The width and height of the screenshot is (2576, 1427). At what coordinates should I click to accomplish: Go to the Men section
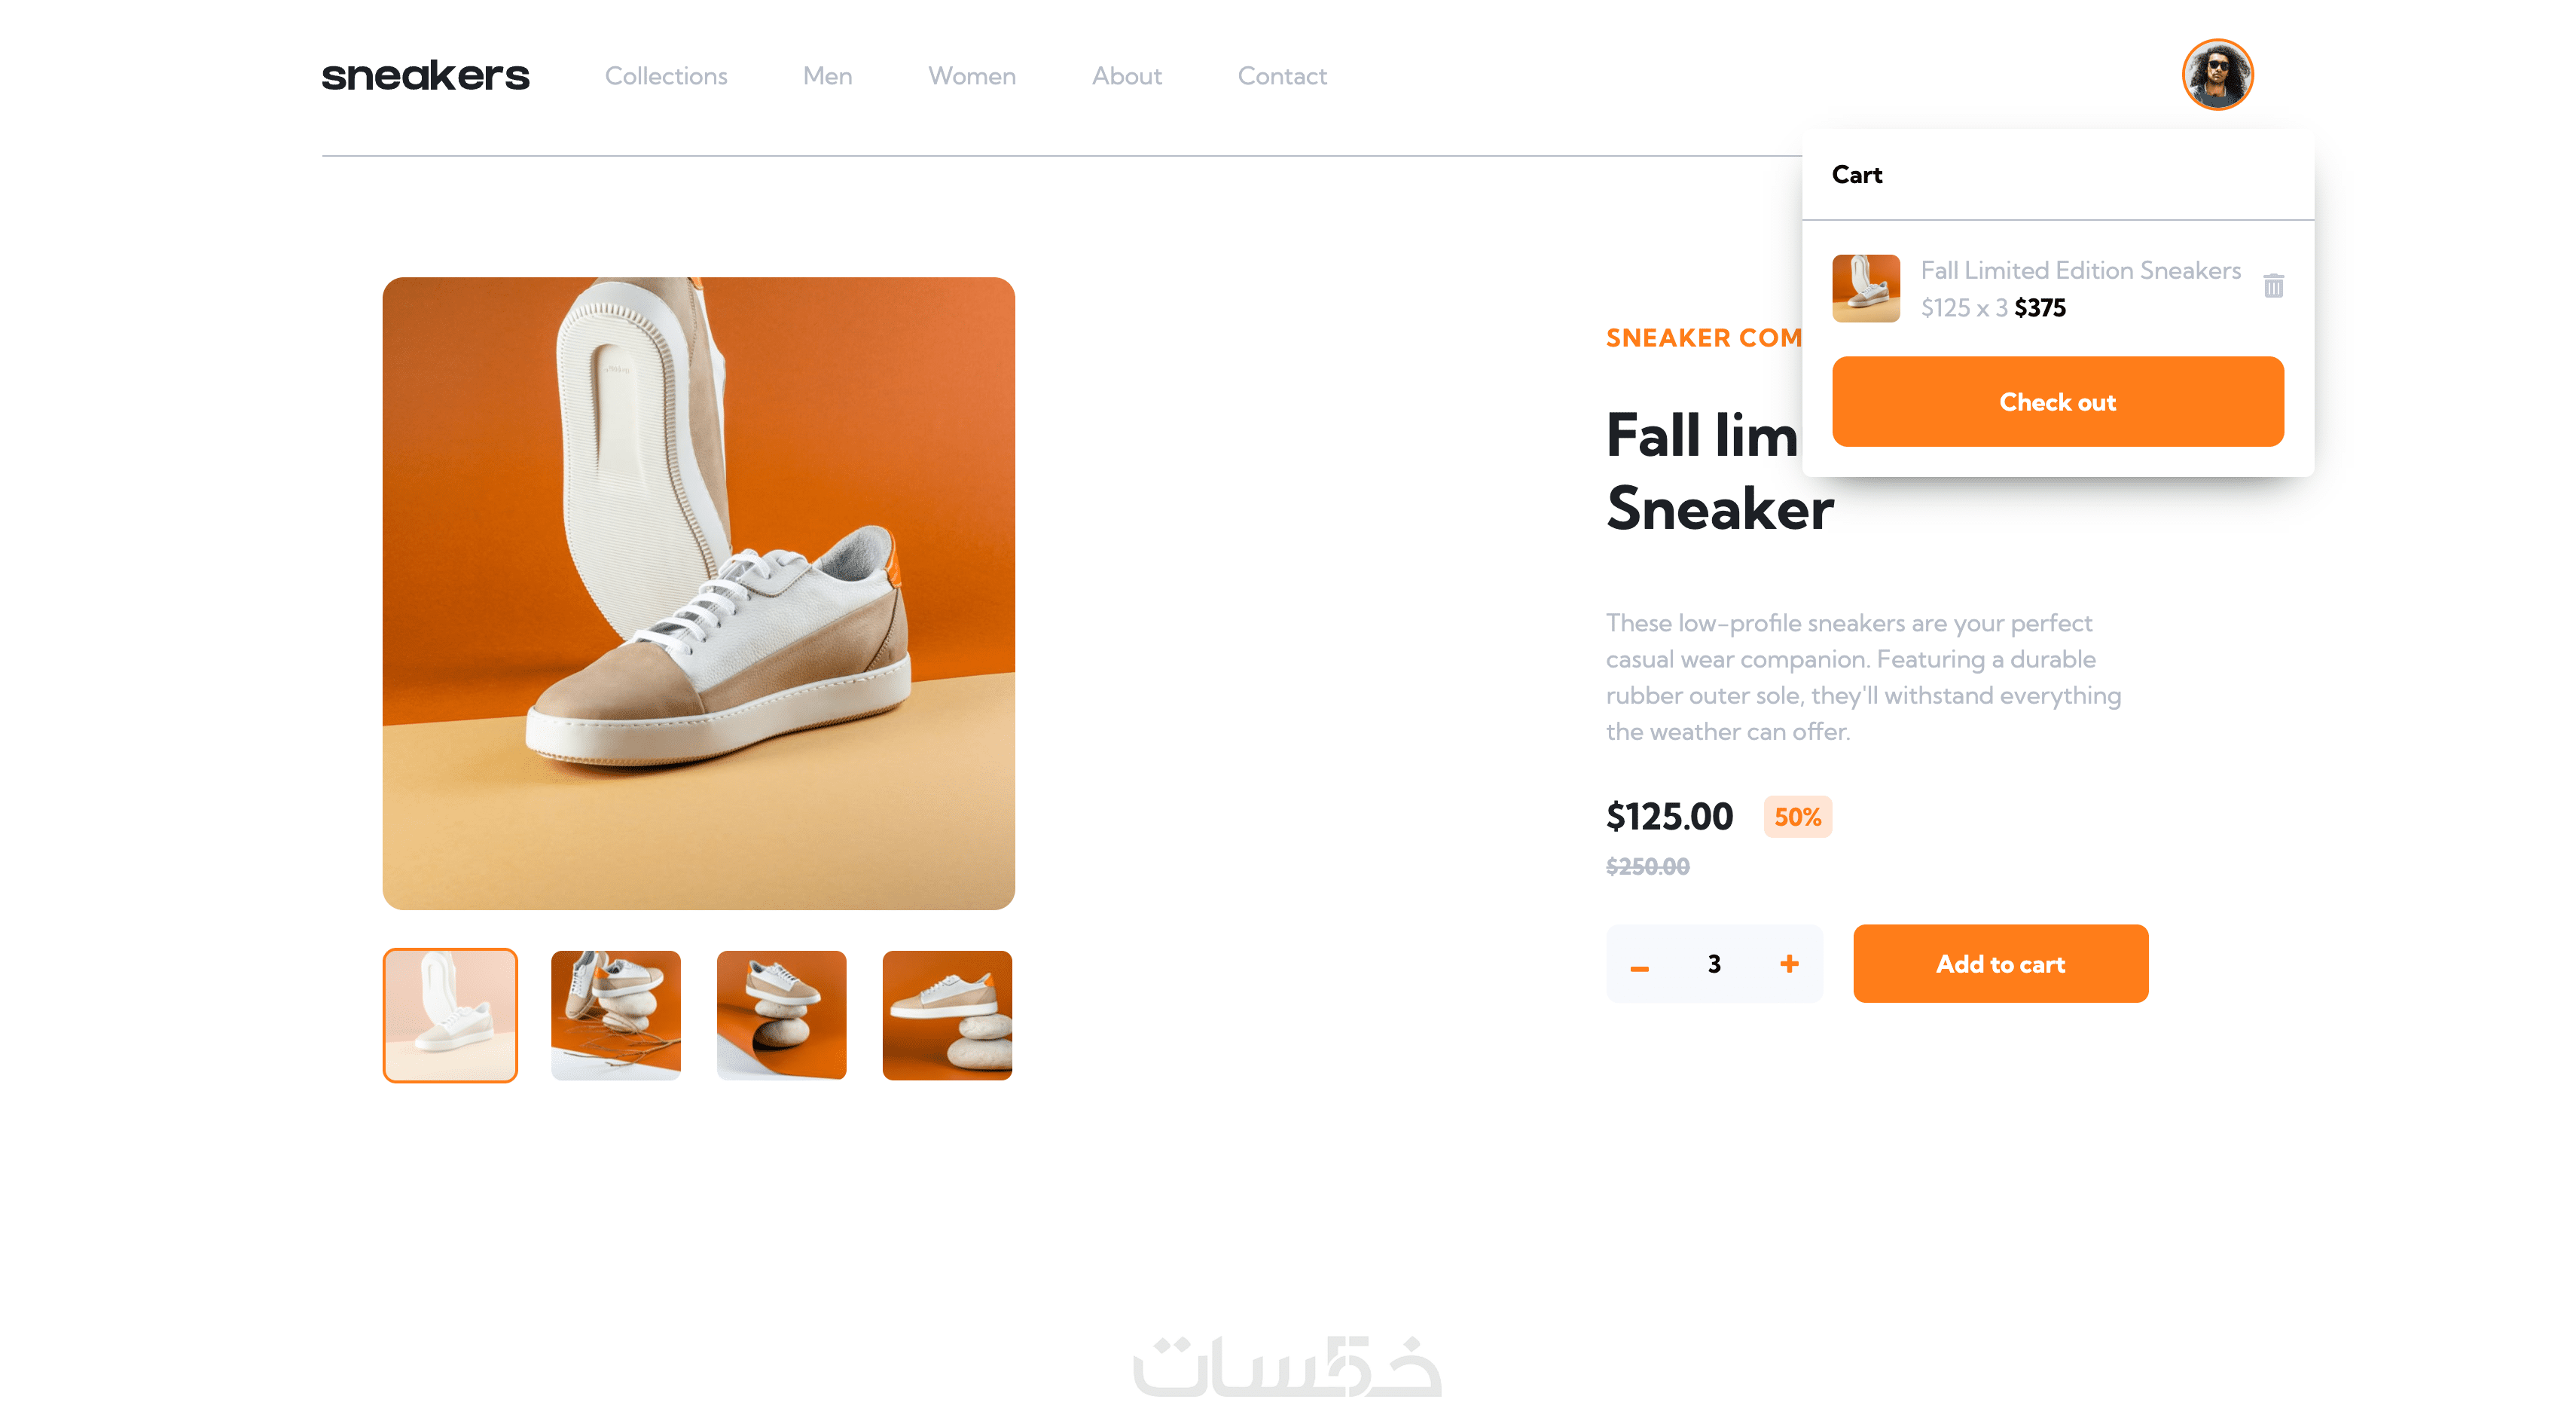827,76
